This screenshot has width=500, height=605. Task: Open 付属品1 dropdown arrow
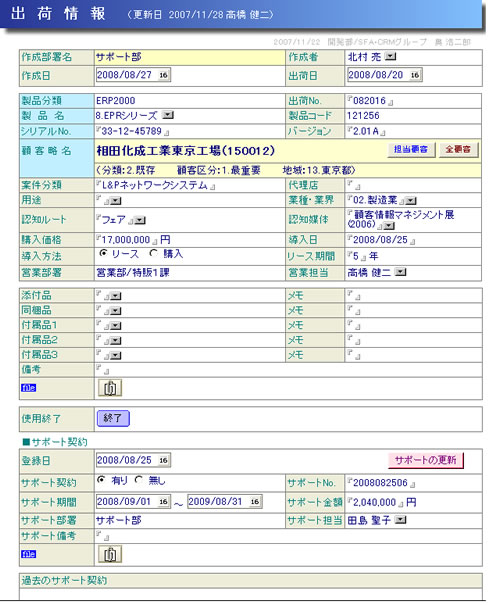point(115,326)
